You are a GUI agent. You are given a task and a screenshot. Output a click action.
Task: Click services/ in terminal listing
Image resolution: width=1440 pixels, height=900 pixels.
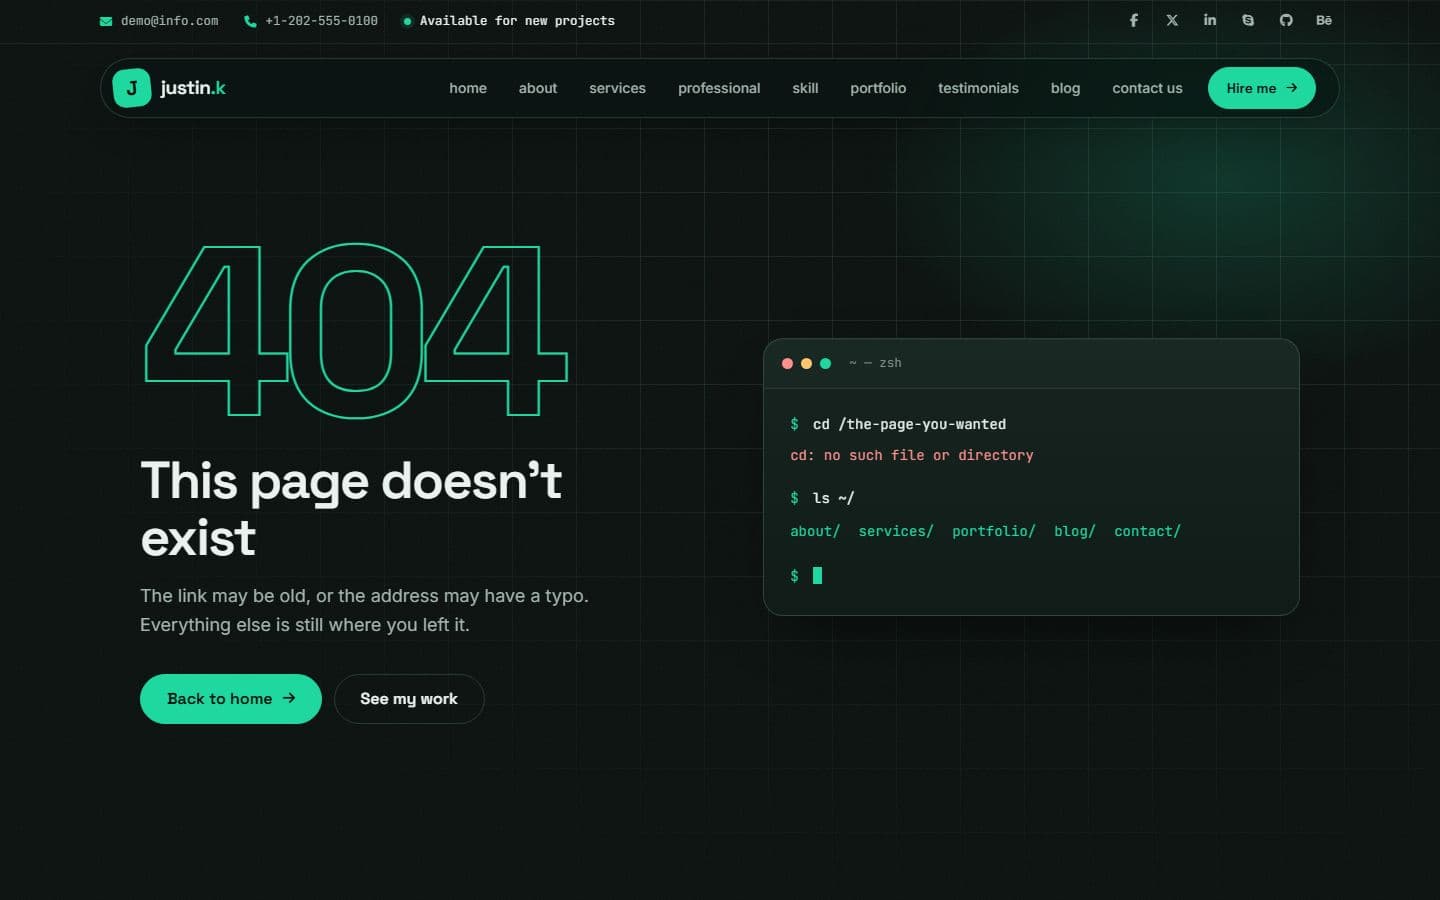tap(896, 531)
